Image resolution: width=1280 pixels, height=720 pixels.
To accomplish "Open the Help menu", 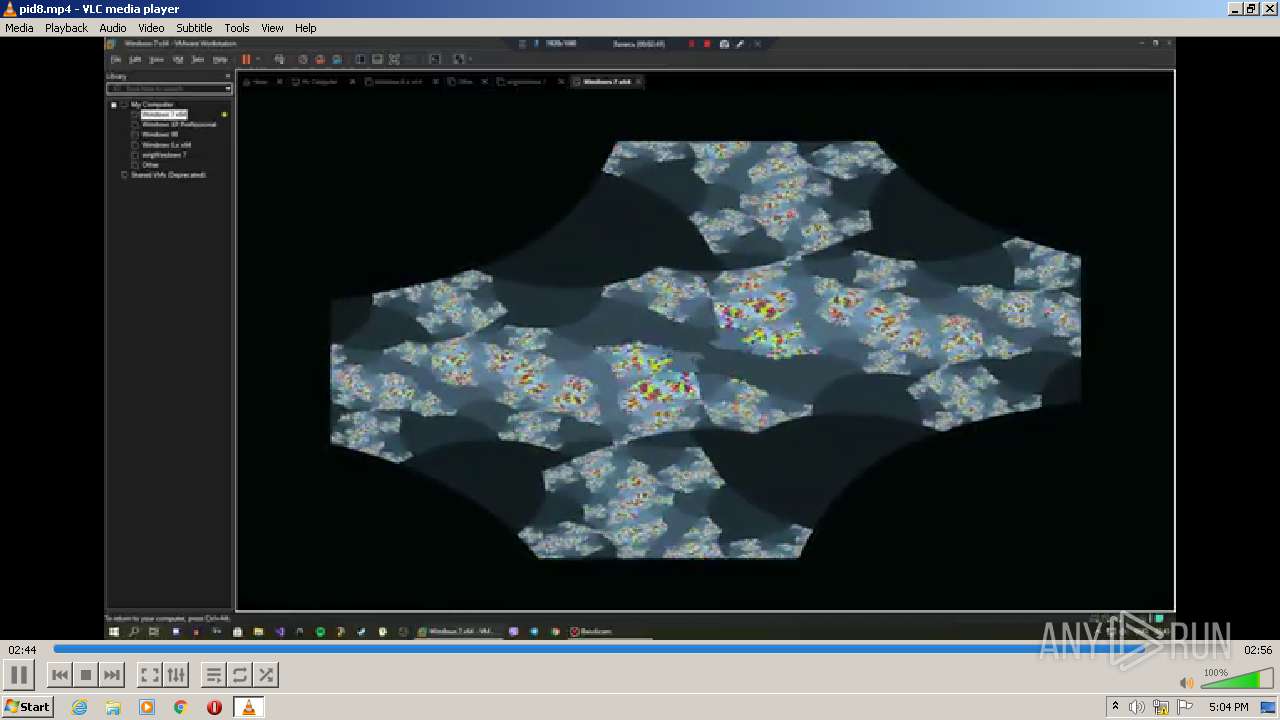I will click(306, 28).
